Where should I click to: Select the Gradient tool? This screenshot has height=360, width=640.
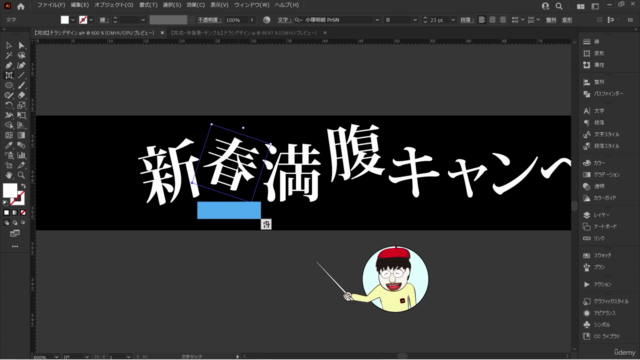(x=21, y=135)
